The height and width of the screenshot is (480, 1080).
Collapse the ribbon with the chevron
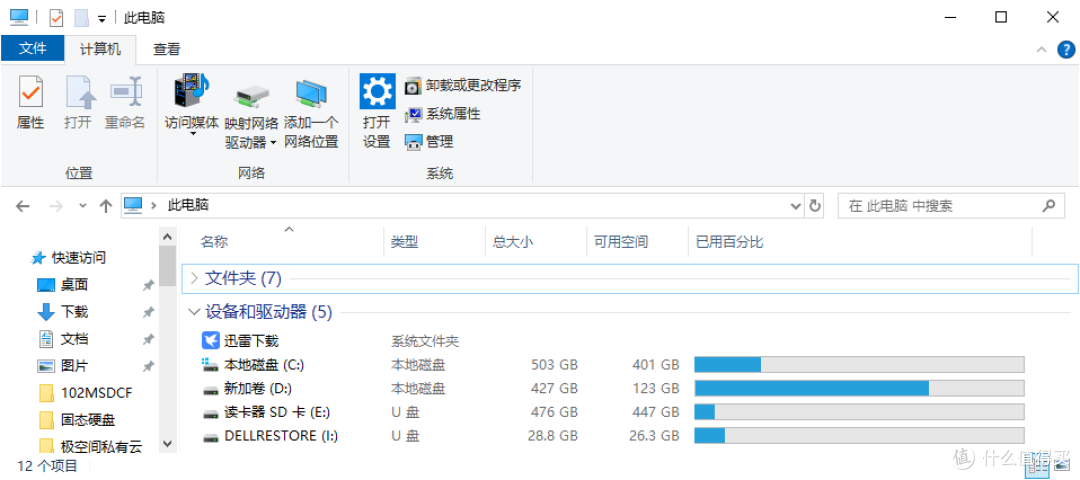[1042, 50]
